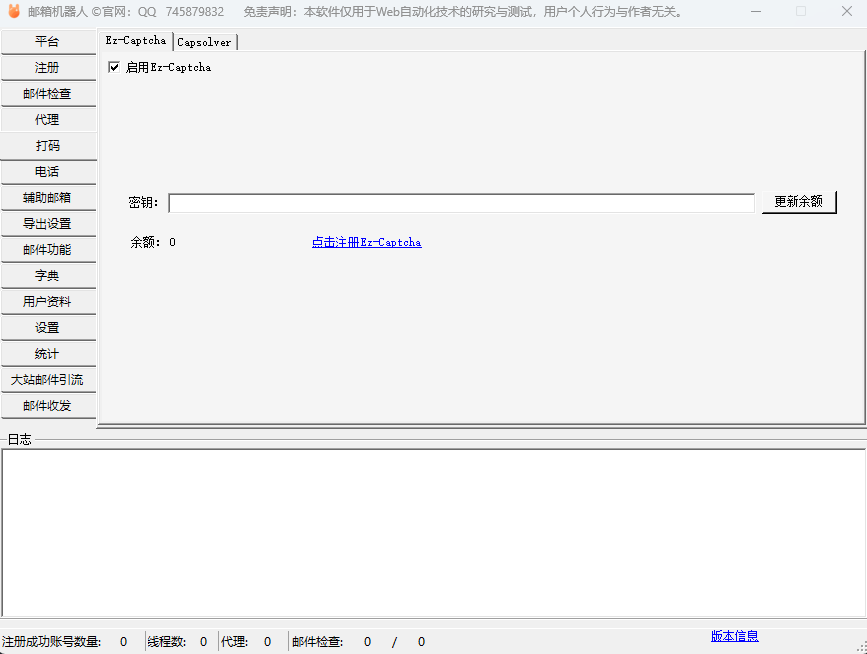Click the 辅助邮箱 sidebar button

(x=48, y=198)
